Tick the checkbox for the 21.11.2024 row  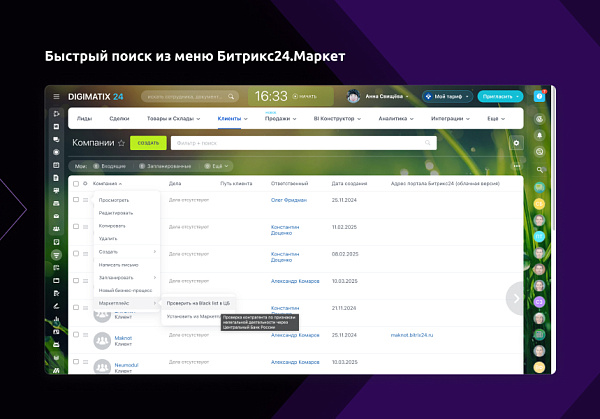coord(76,308)
